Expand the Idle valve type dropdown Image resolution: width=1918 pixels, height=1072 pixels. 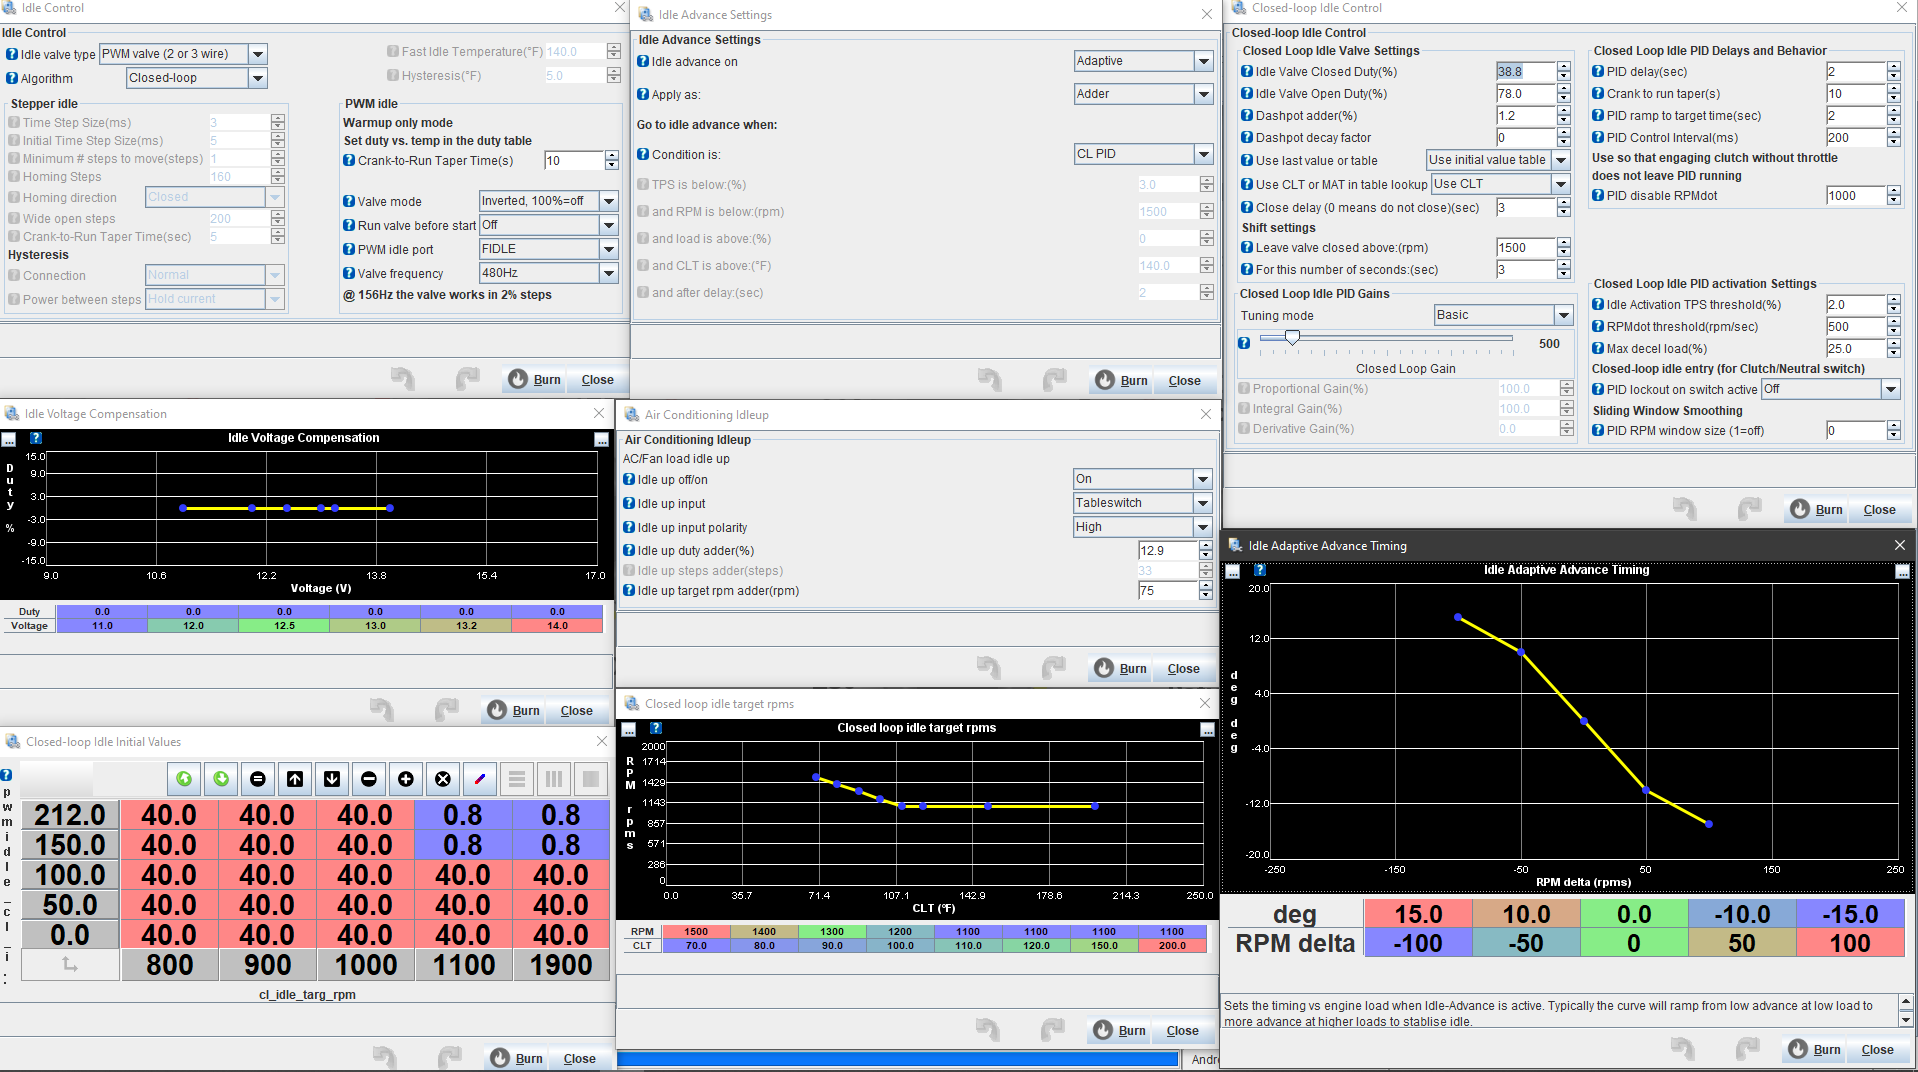tap(258, 54)
